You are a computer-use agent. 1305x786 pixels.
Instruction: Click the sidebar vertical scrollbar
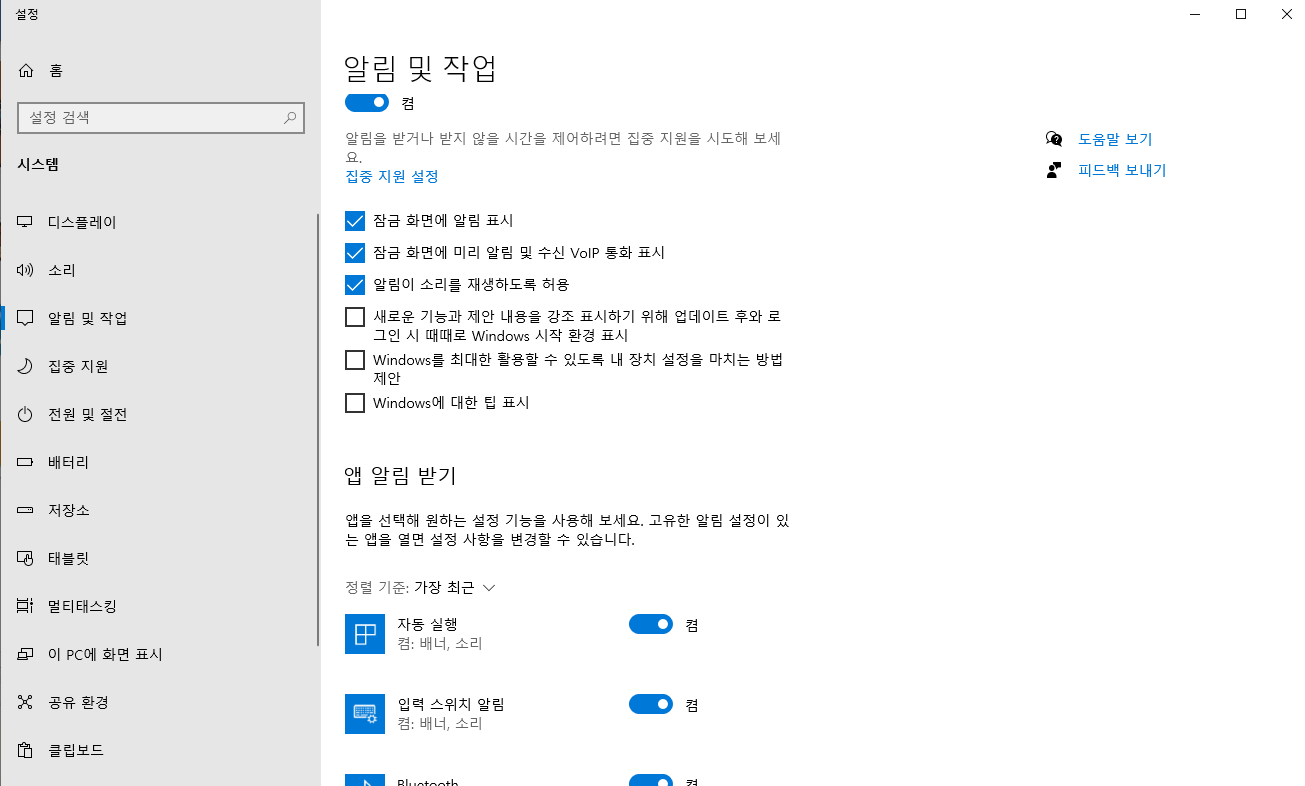click(318, 428)
